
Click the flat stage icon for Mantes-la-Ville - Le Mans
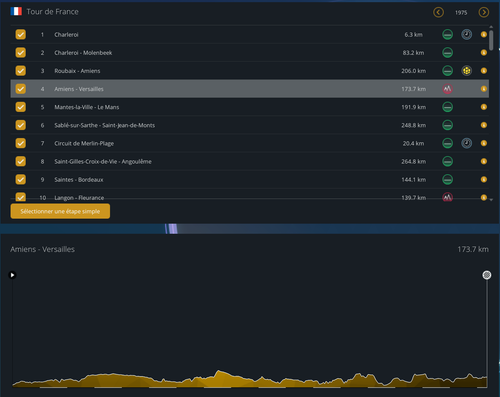[447, 107]
